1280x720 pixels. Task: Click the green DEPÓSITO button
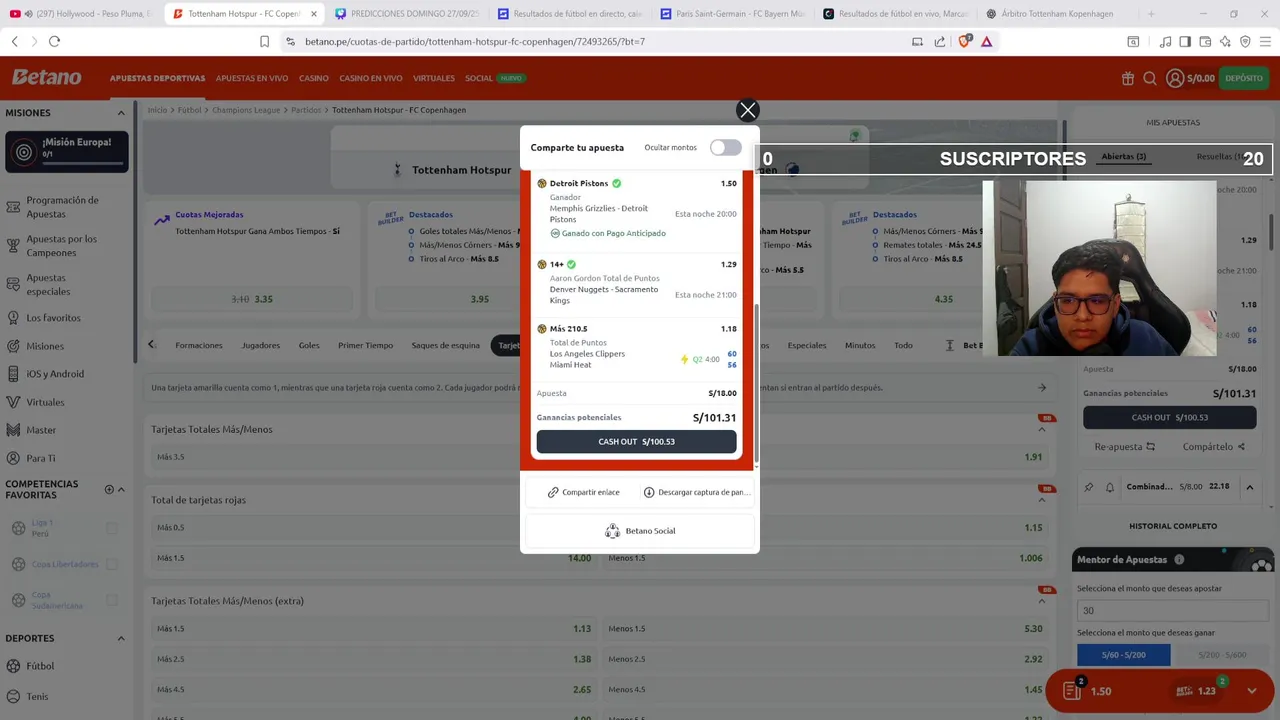pyautogui.click(x=1244, y=78)
